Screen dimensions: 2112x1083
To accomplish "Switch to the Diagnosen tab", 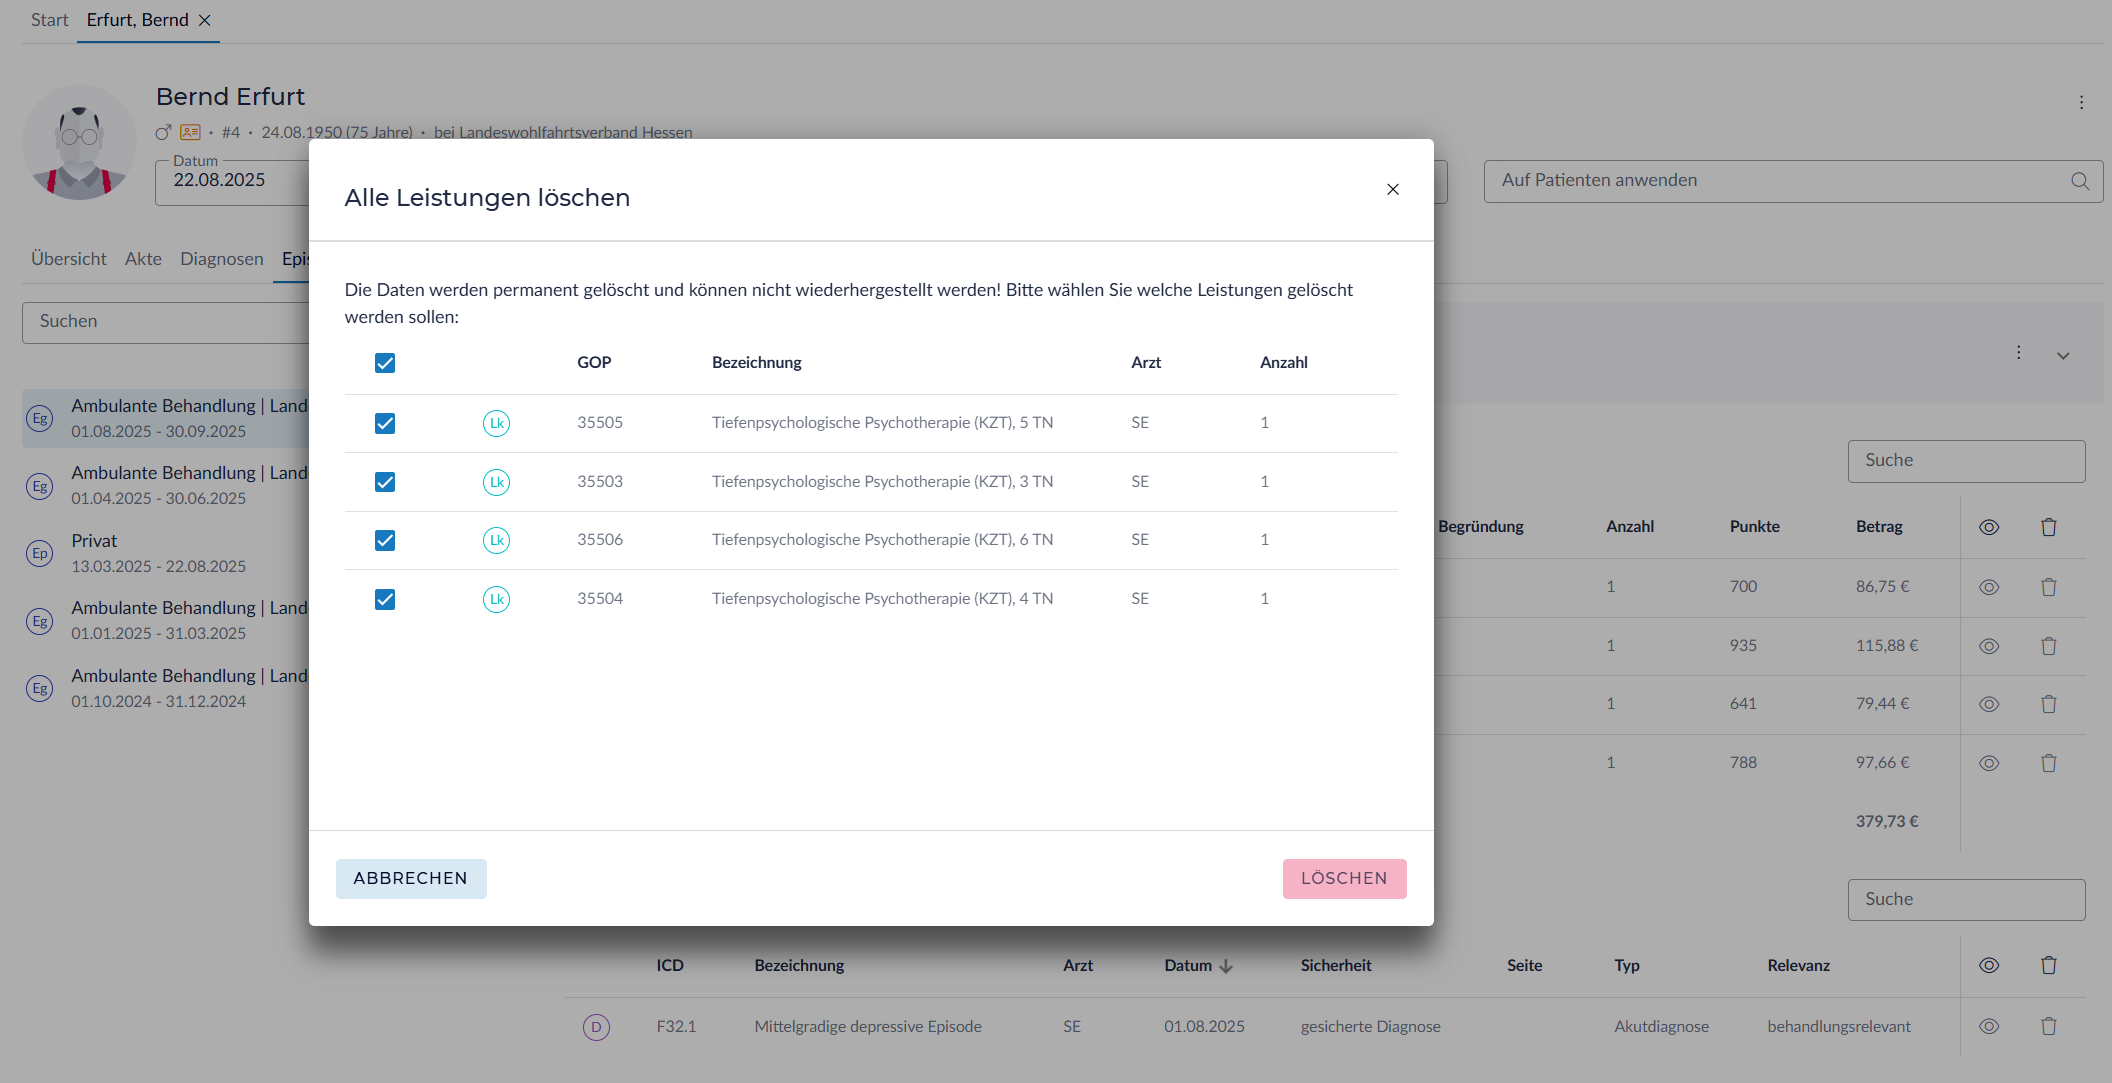I will (221, 259).
